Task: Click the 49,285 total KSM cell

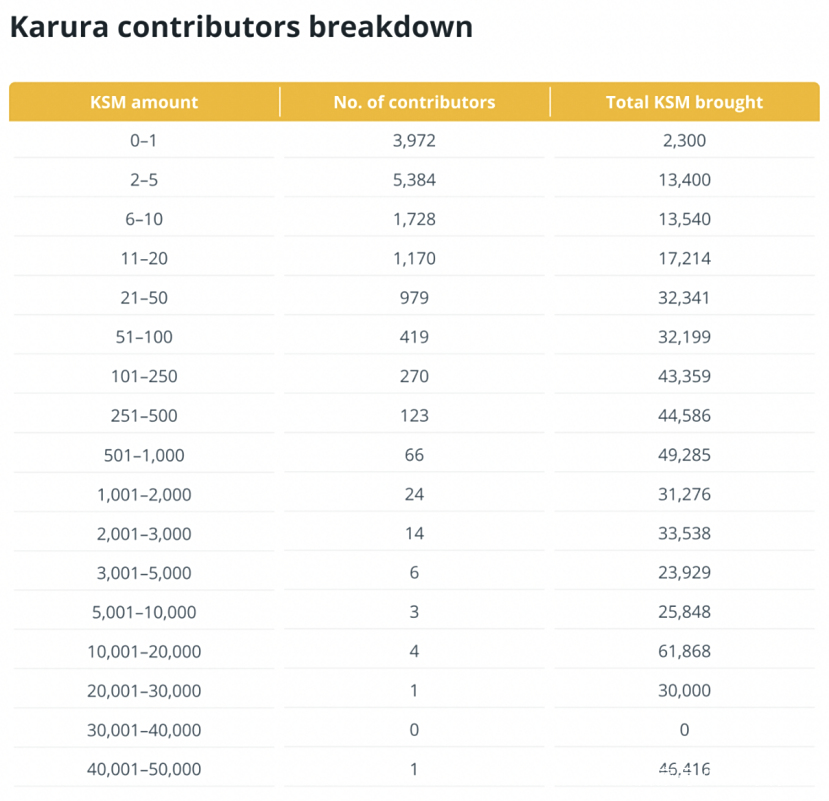Action: (684, 455)
